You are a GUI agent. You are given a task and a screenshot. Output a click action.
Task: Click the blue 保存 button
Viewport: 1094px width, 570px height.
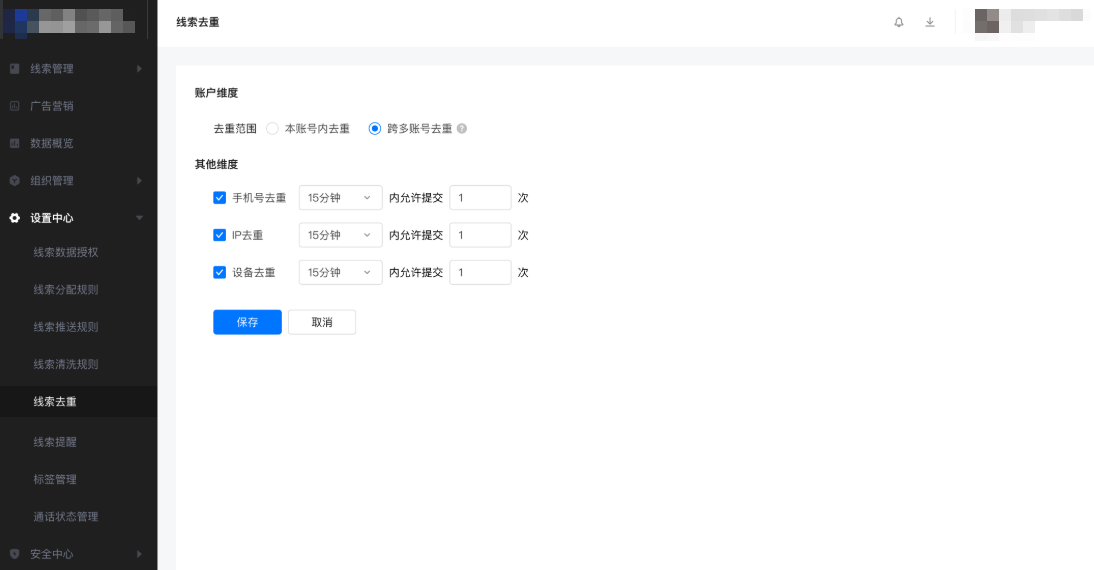click(x=248, y=322)
